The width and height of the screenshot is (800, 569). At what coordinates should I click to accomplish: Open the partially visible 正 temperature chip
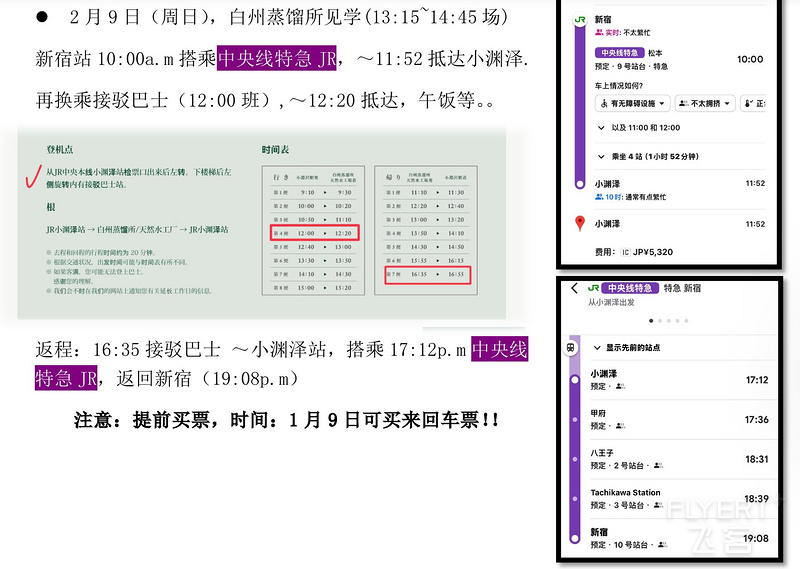tap(753, 104)
